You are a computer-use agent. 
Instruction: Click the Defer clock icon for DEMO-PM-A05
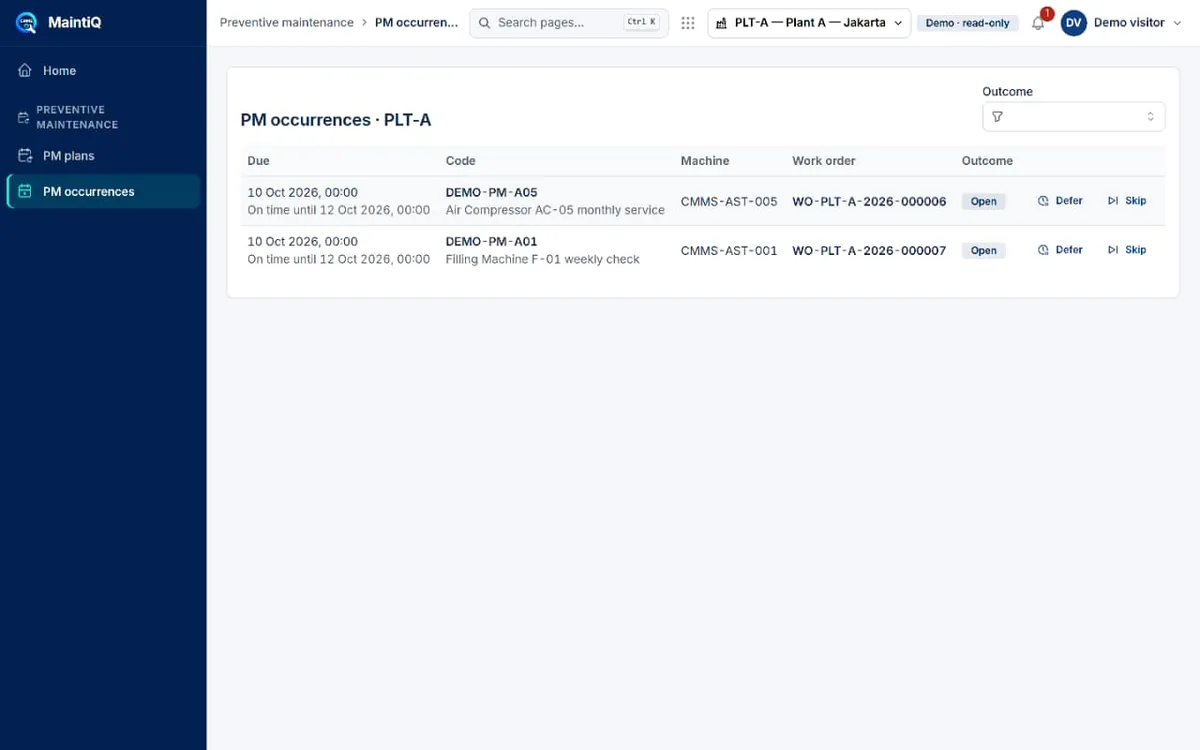click(1043, 201)
